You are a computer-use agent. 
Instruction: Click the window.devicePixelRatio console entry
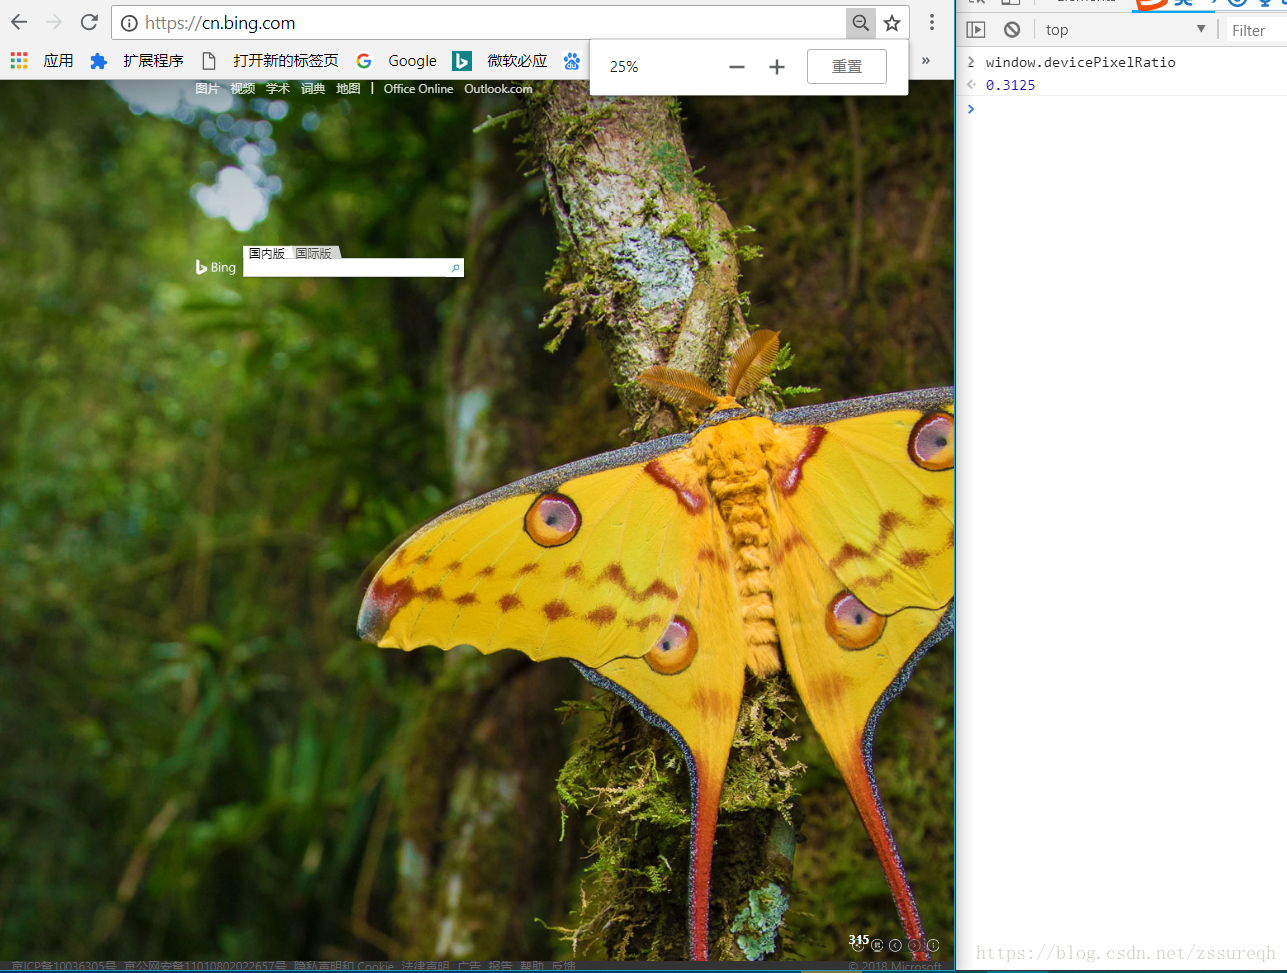(1080, 62)
